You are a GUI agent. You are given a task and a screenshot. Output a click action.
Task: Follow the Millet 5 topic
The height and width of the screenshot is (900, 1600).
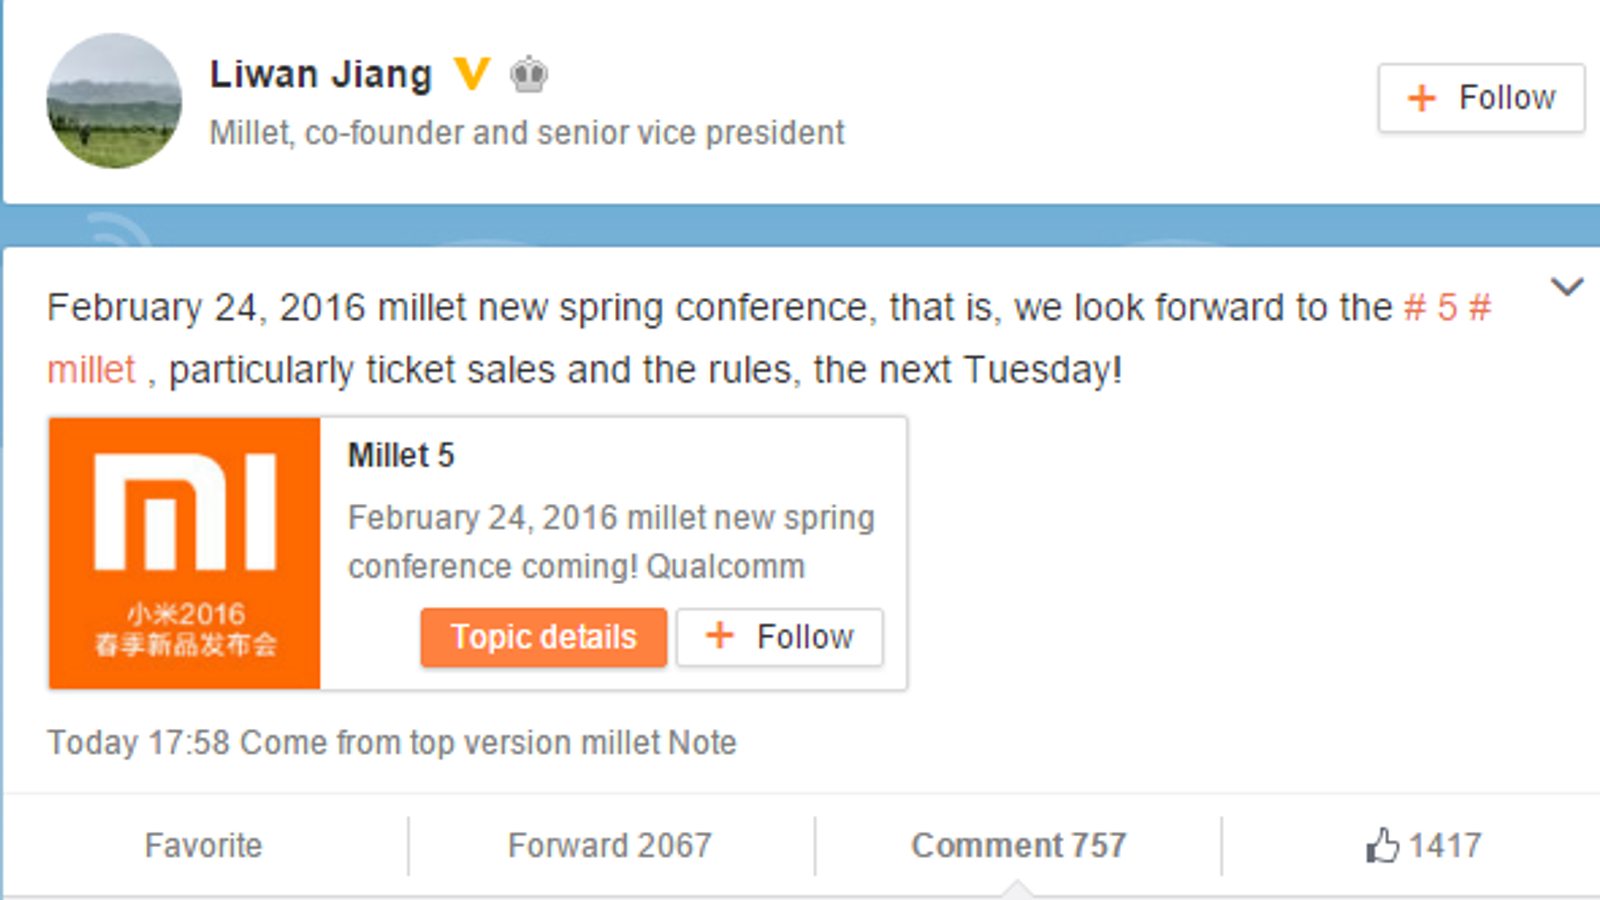click(x=780, y=637)
